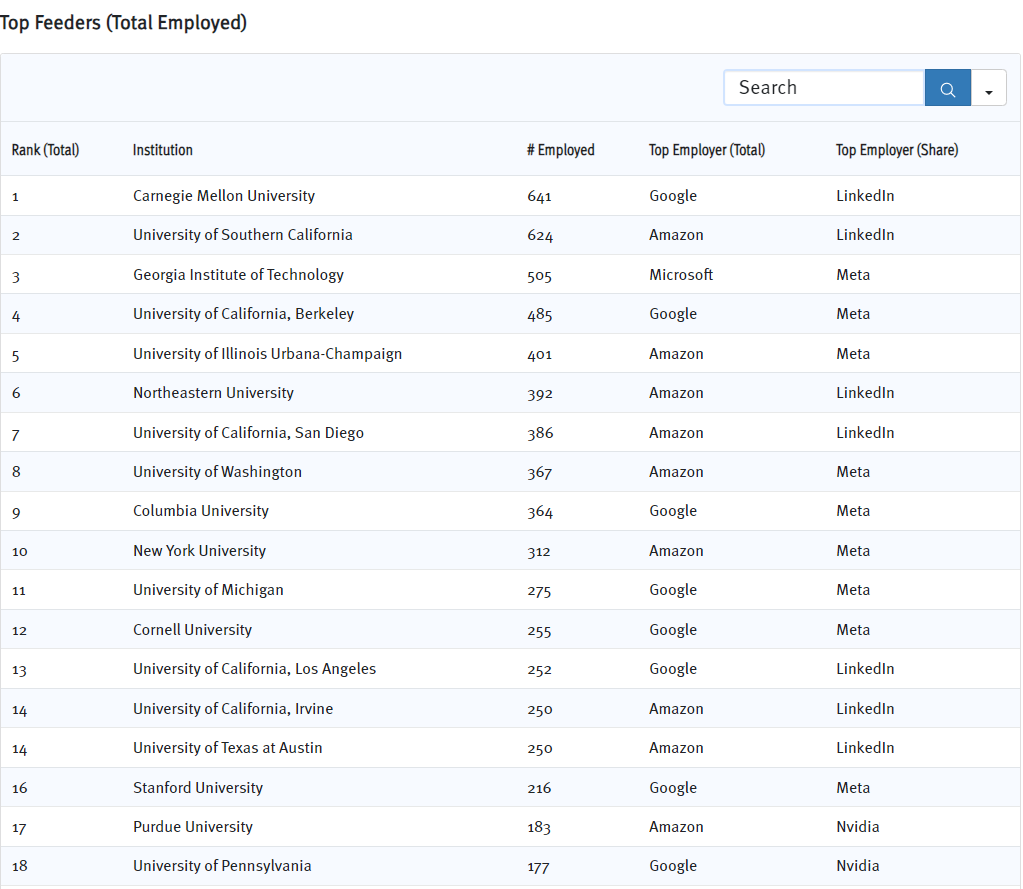Click Nvidia in University of Pennsylvania row
Screen dimensions: 1023x889
pyautogui.click(x=857, y=866)
